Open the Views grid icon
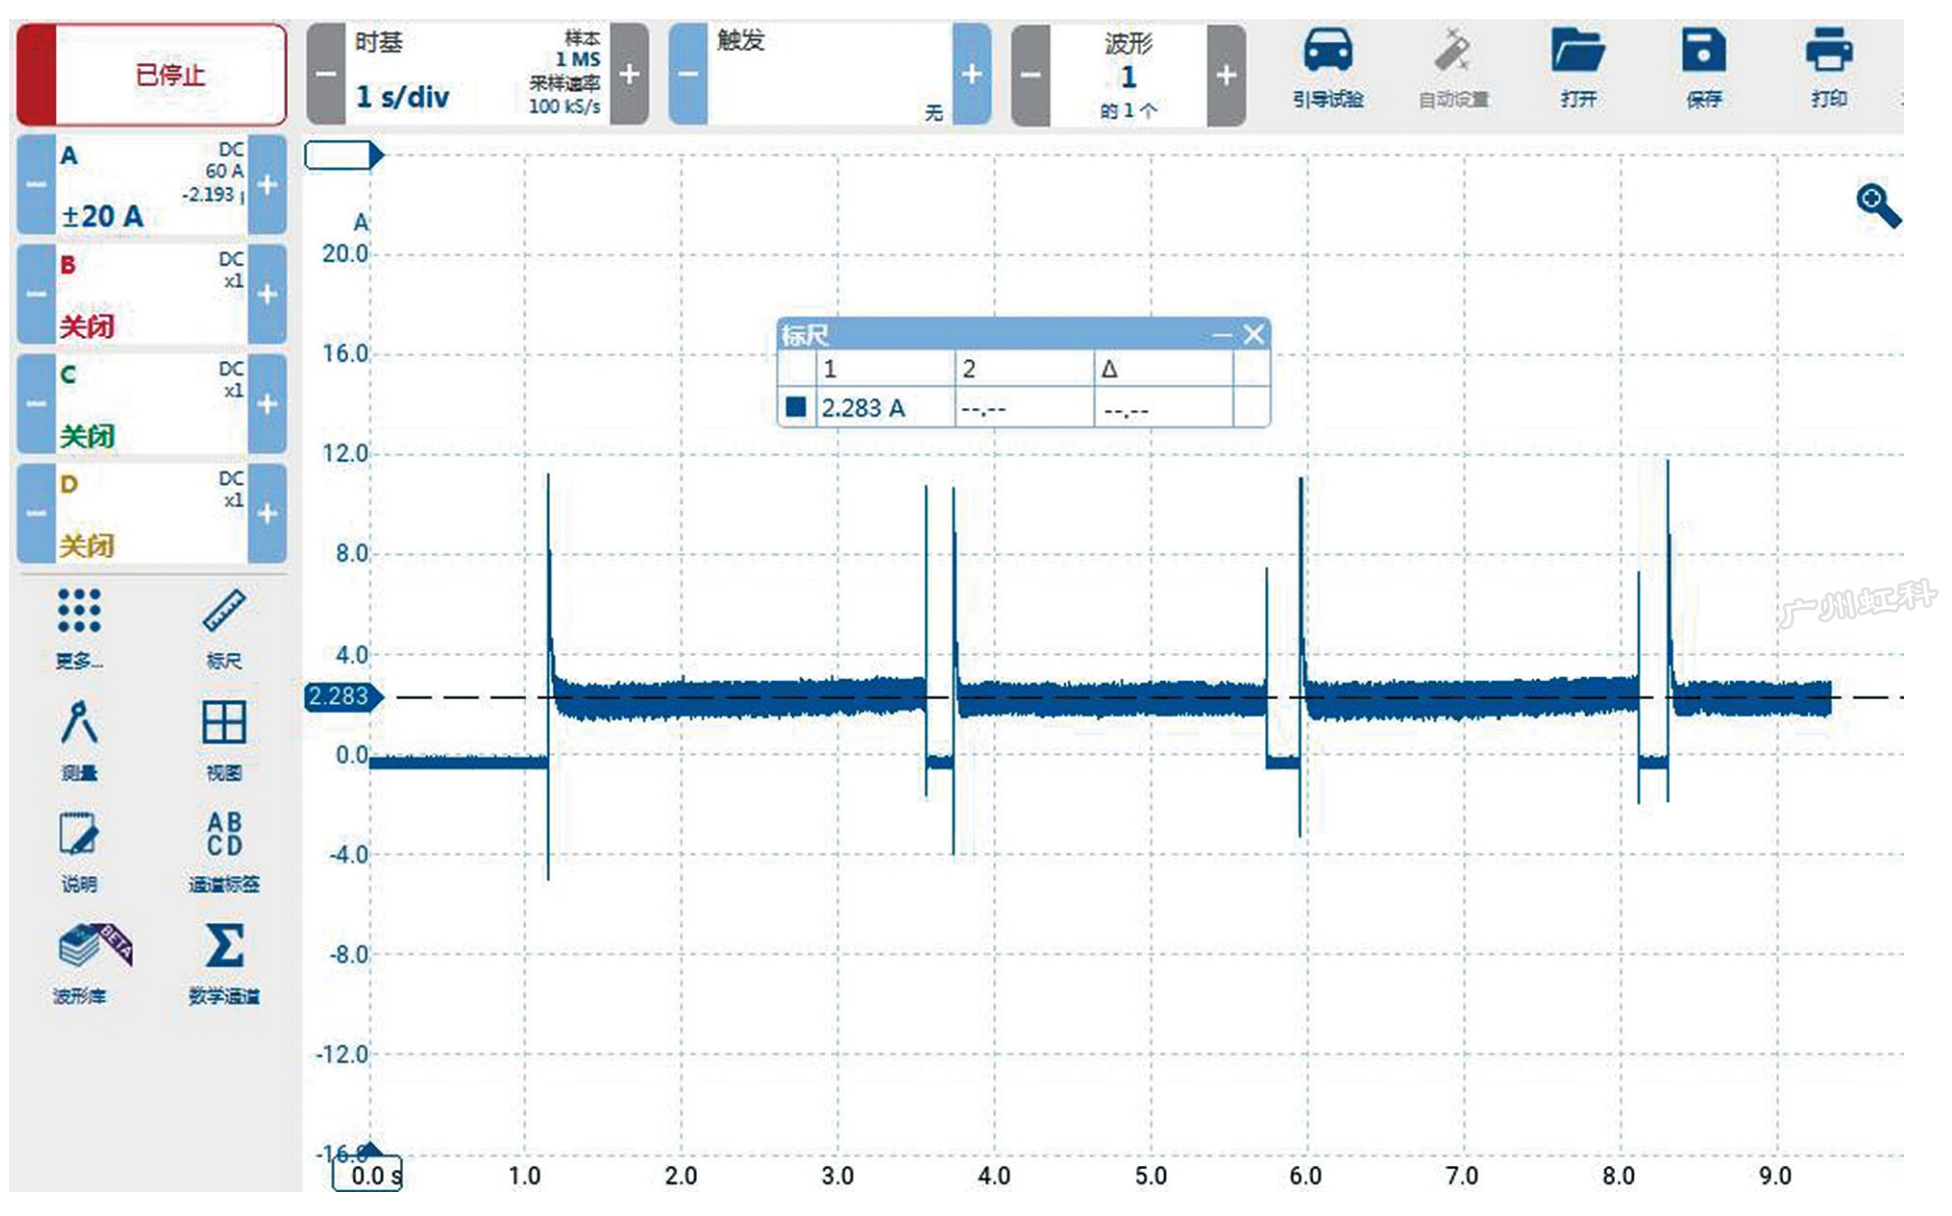 point(223,723)
